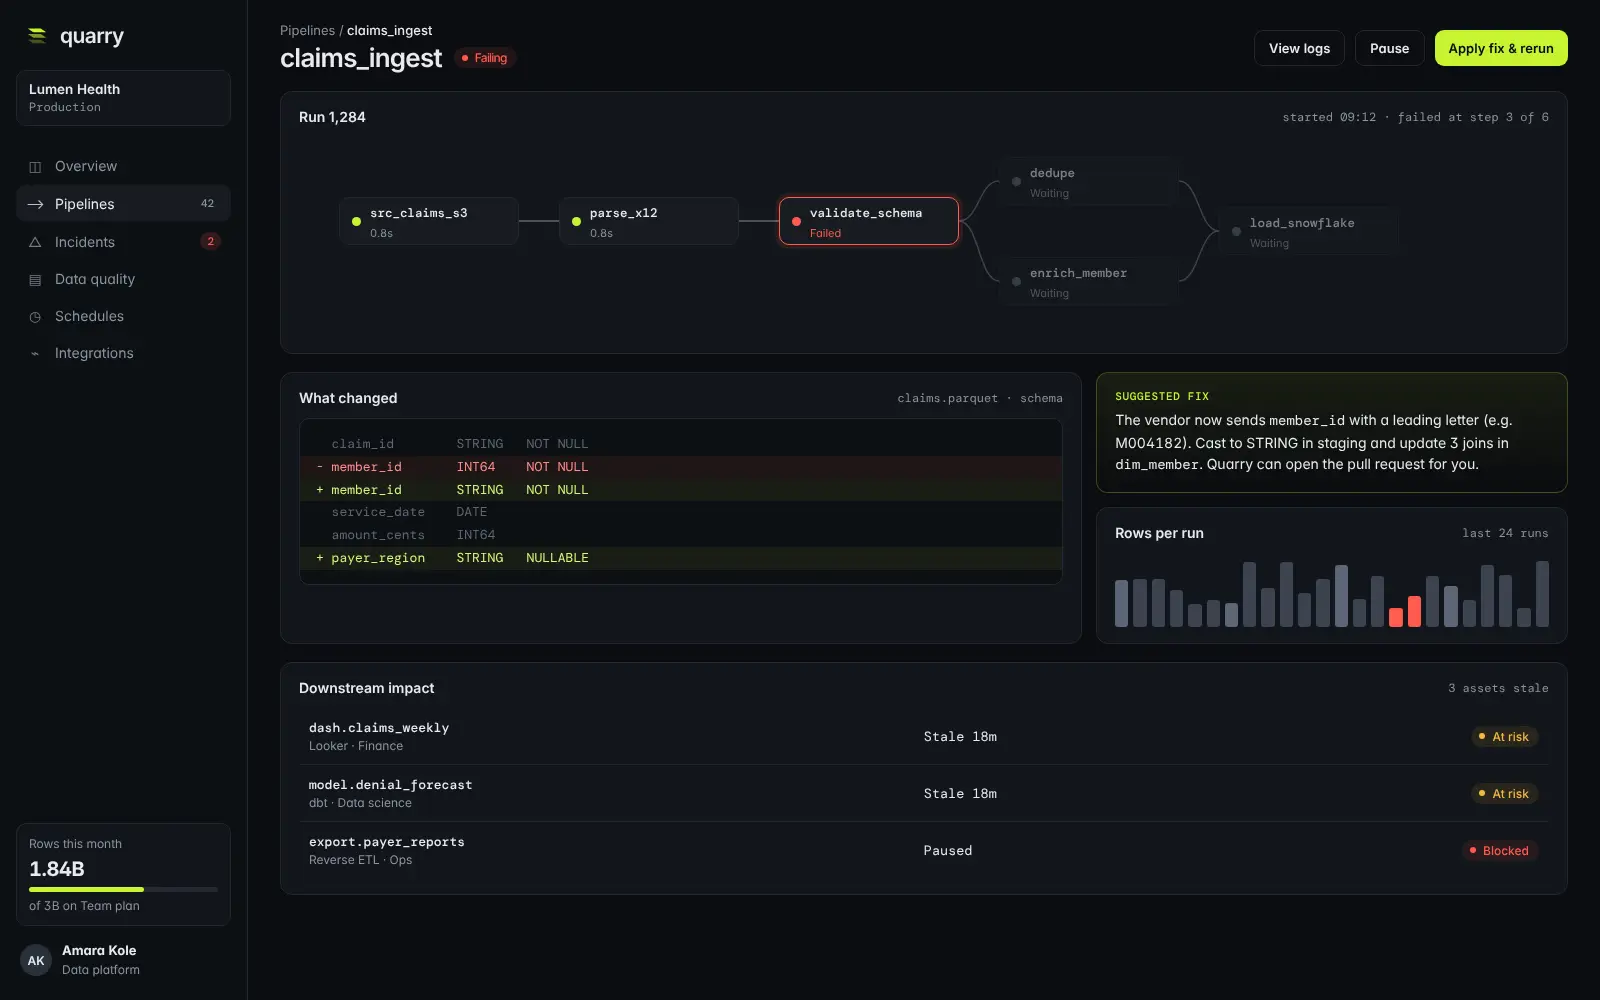Click the Failing status badge
This screenshot has height=1000, width=1600.
click(484, 58)
